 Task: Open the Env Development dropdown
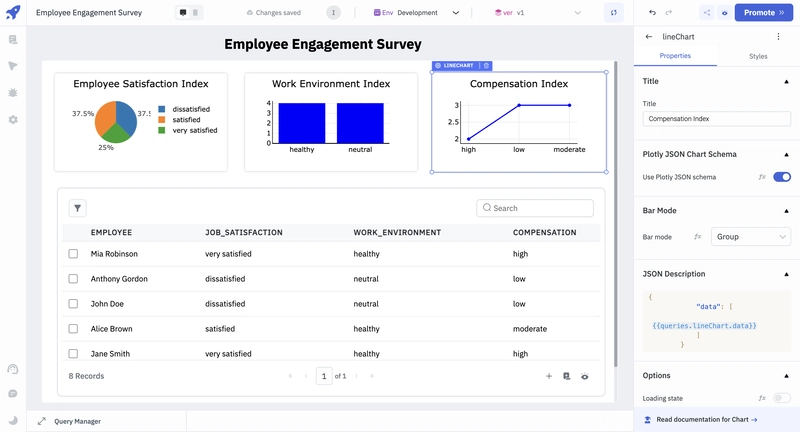tap(416, 13)
